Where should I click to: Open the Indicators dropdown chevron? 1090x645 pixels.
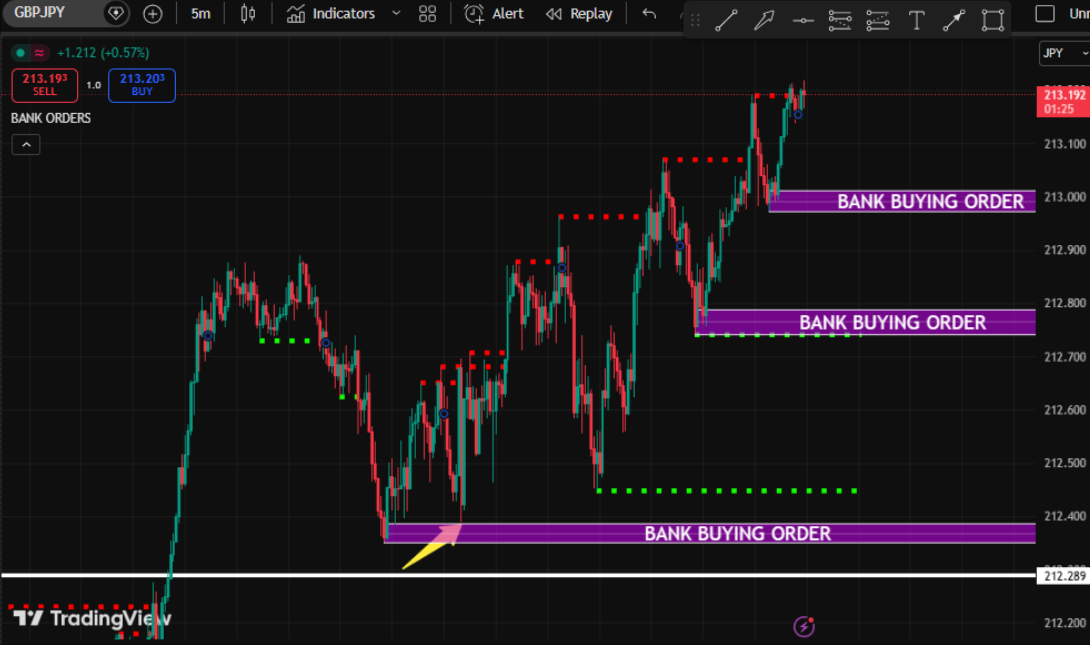(x=395, y=14)
